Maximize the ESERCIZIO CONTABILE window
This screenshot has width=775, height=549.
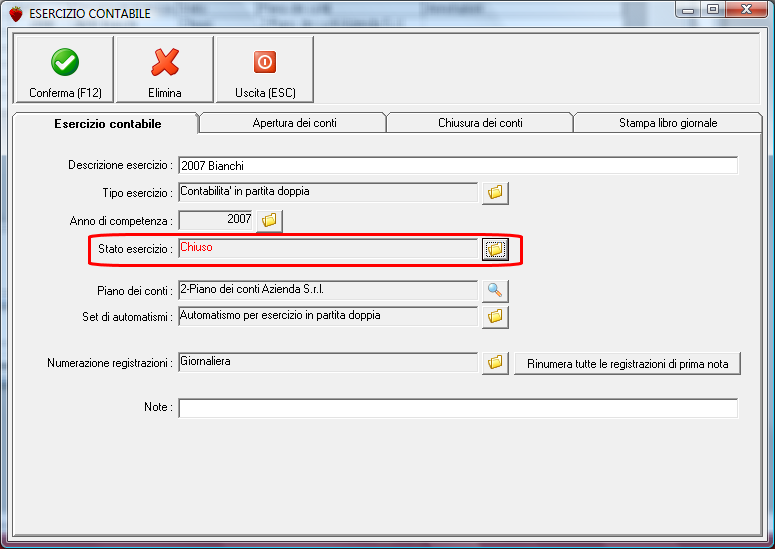(x=713, y=10)
